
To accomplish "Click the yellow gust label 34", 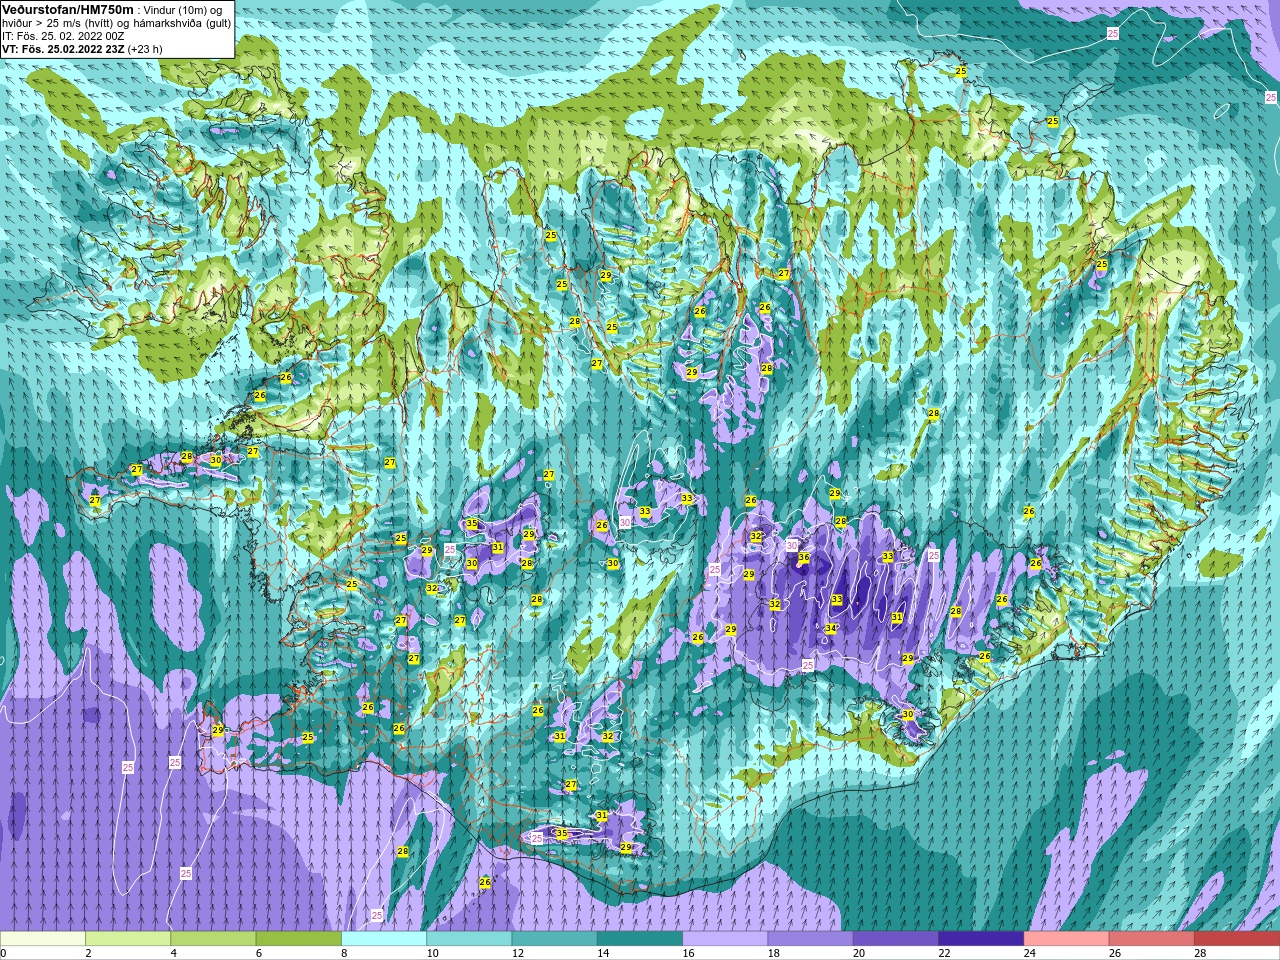I will click(831, 628).
